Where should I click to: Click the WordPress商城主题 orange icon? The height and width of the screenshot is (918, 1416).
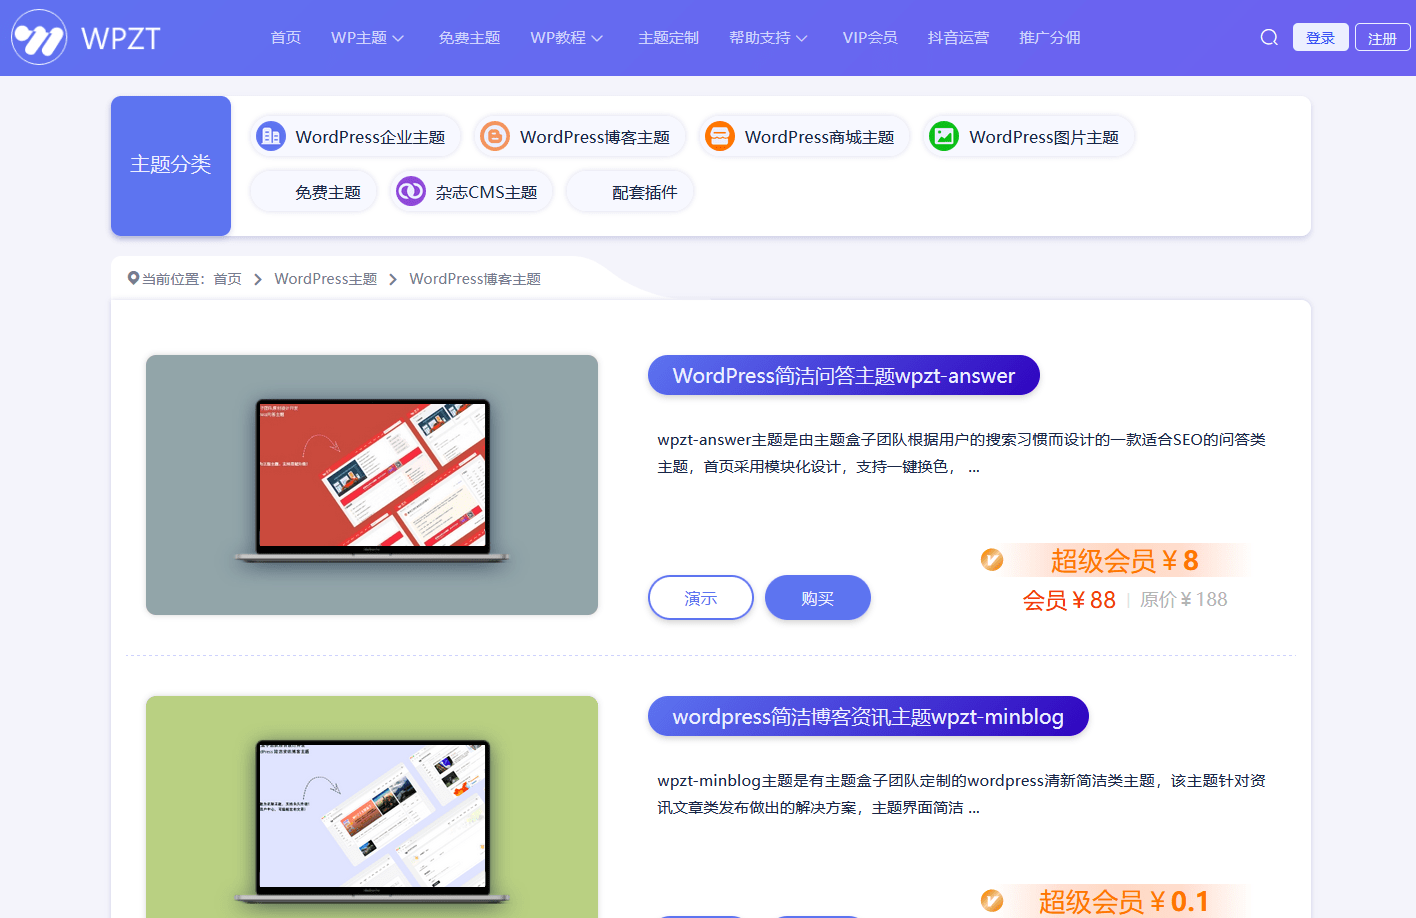point(720,136)
